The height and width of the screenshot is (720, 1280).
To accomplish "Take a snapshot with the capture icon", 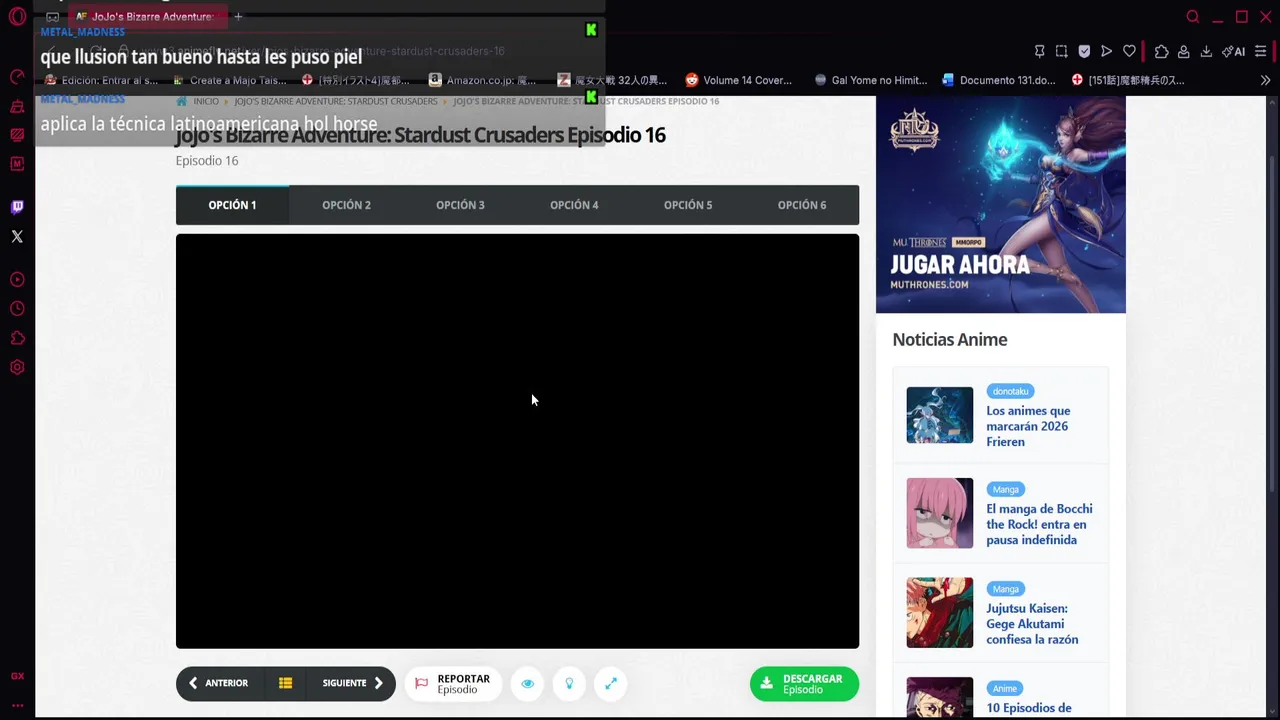I will (x=1061, y=51).
